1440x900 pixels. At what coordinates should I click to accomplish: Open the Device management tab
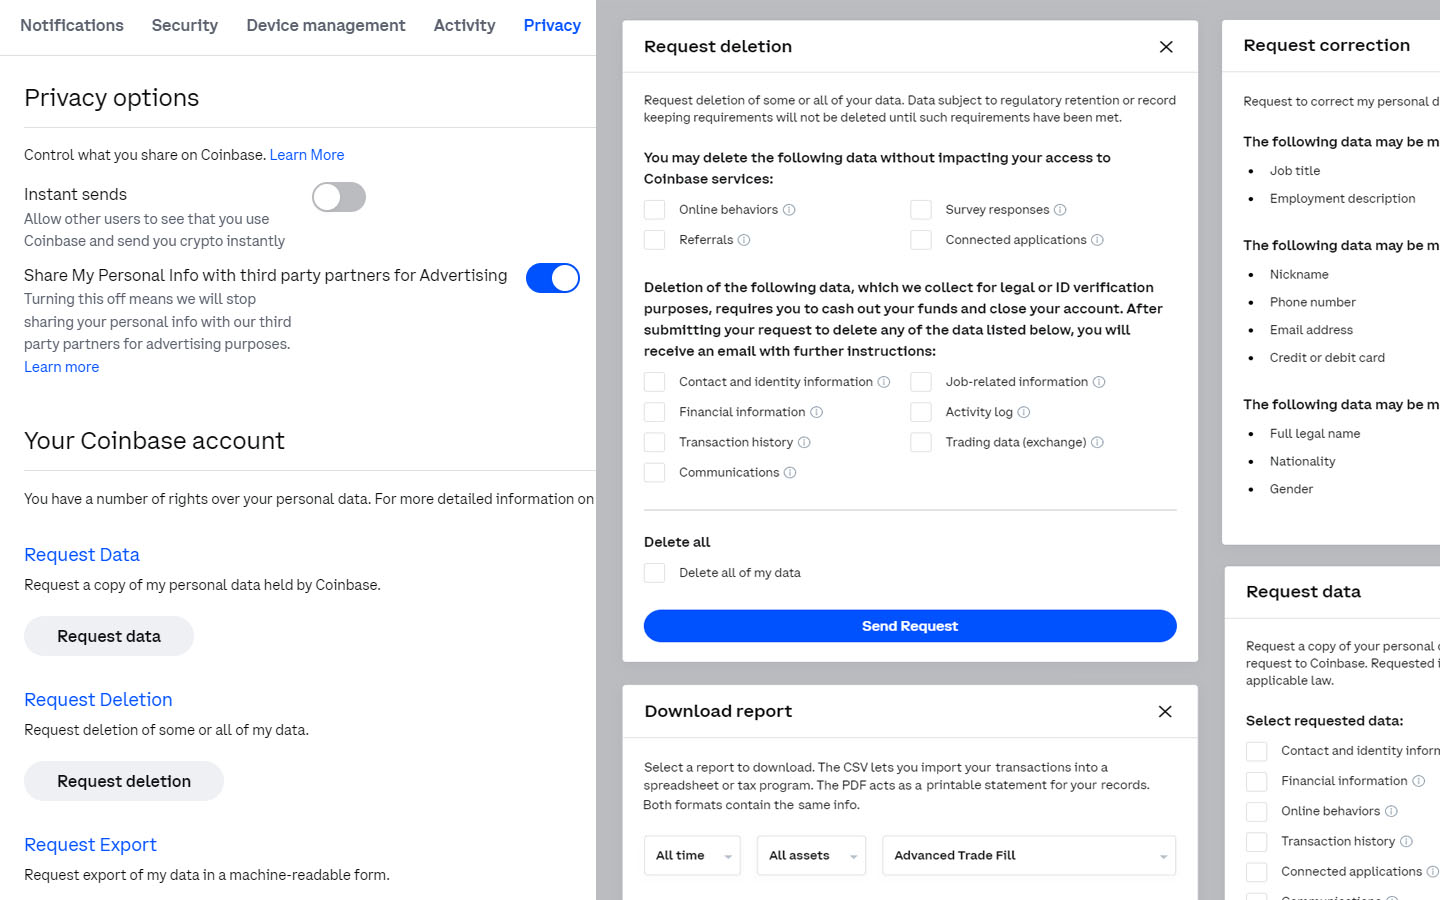pyautogui.click(x=326, y=26)
